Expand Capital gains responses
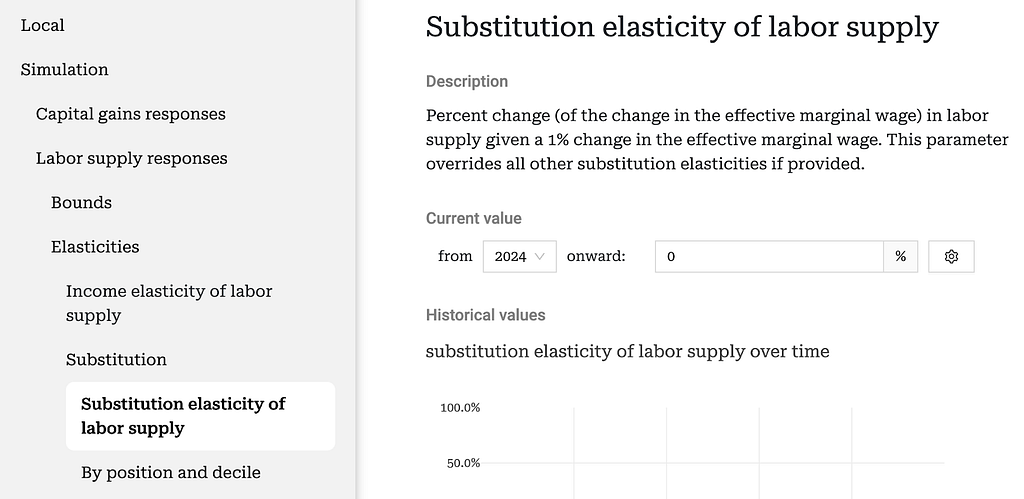 (131, 114)
